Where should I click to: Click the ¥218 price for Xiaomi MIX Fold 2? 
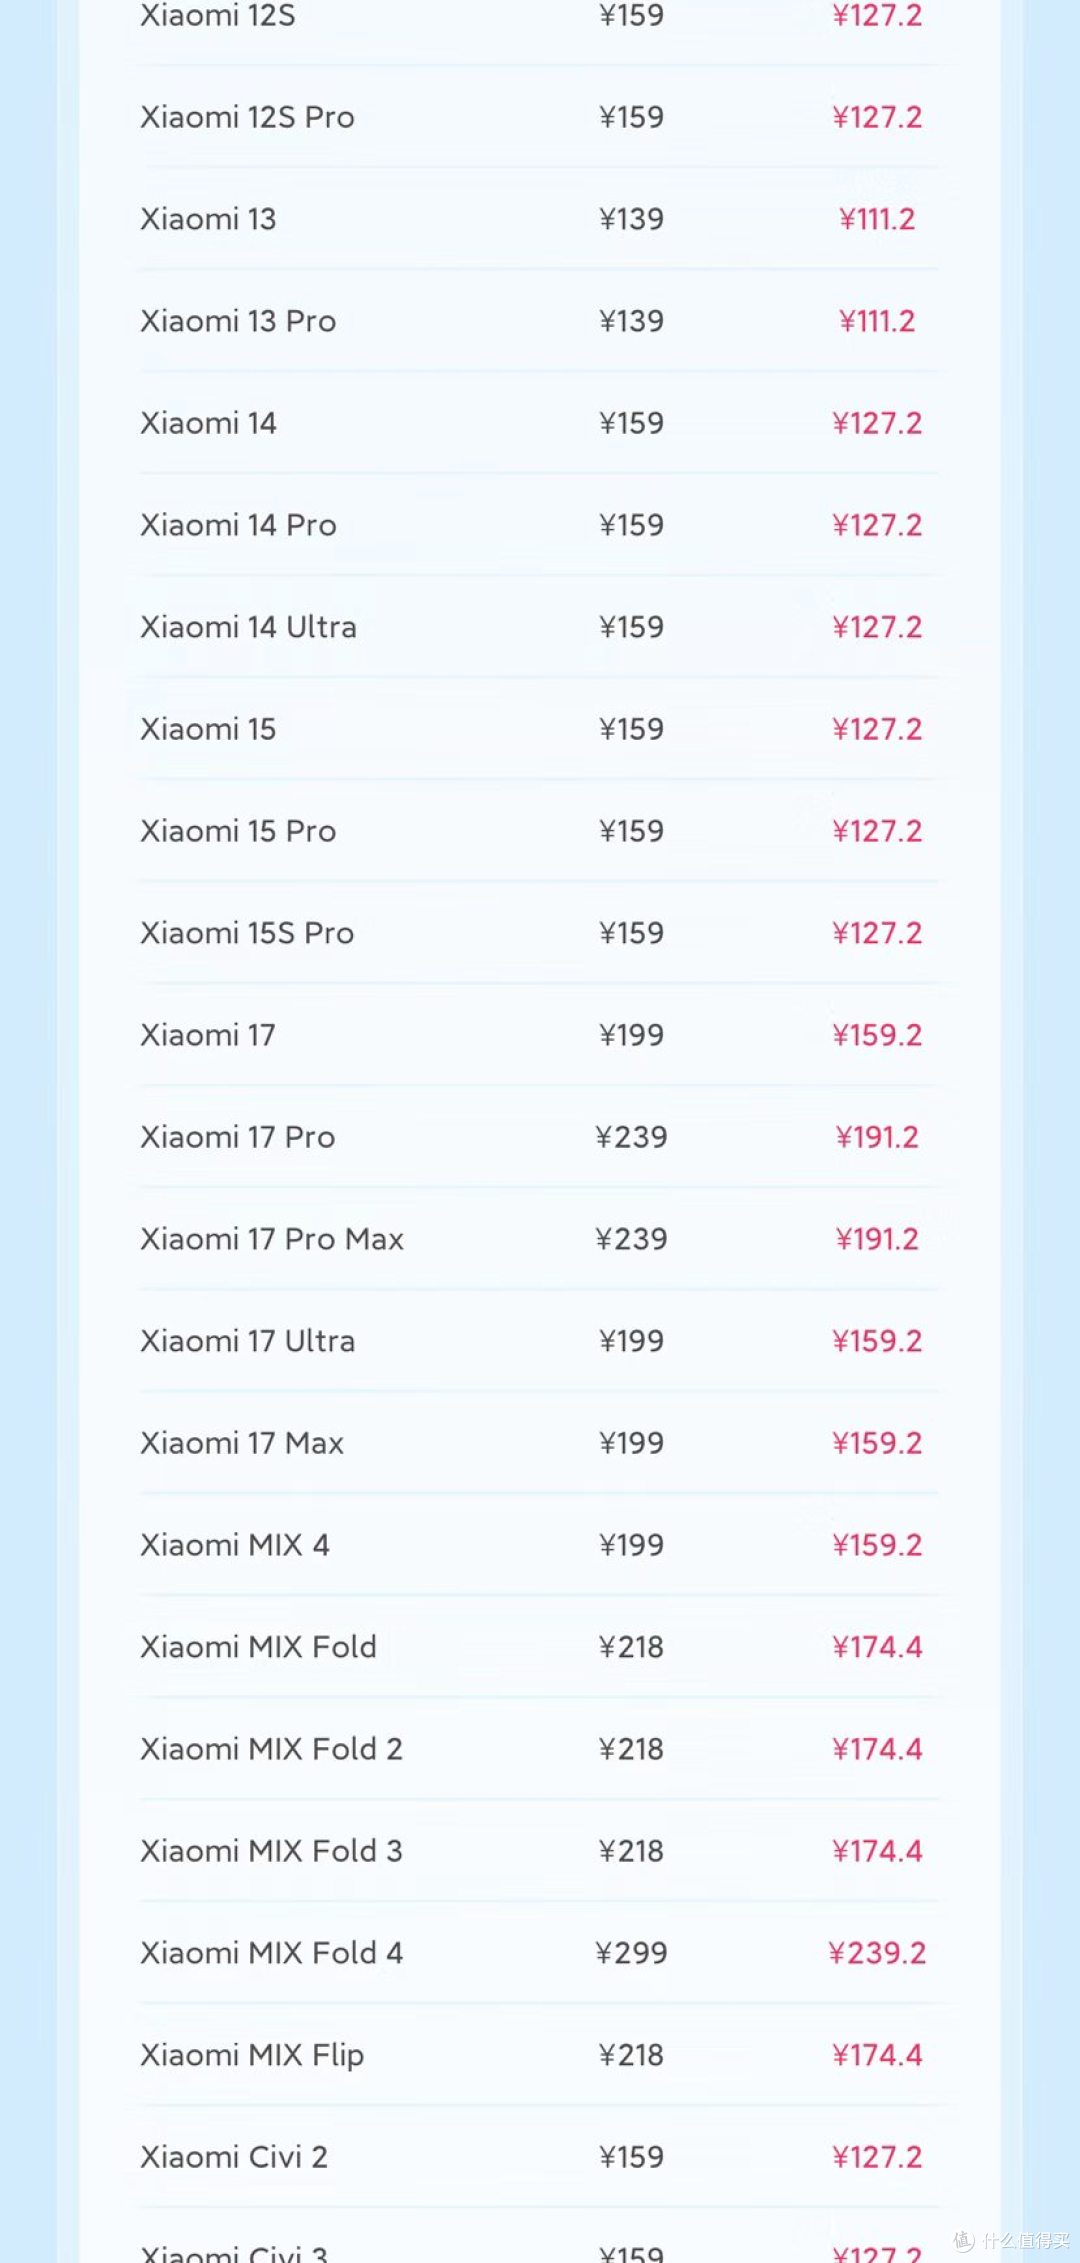(631, 1749)
